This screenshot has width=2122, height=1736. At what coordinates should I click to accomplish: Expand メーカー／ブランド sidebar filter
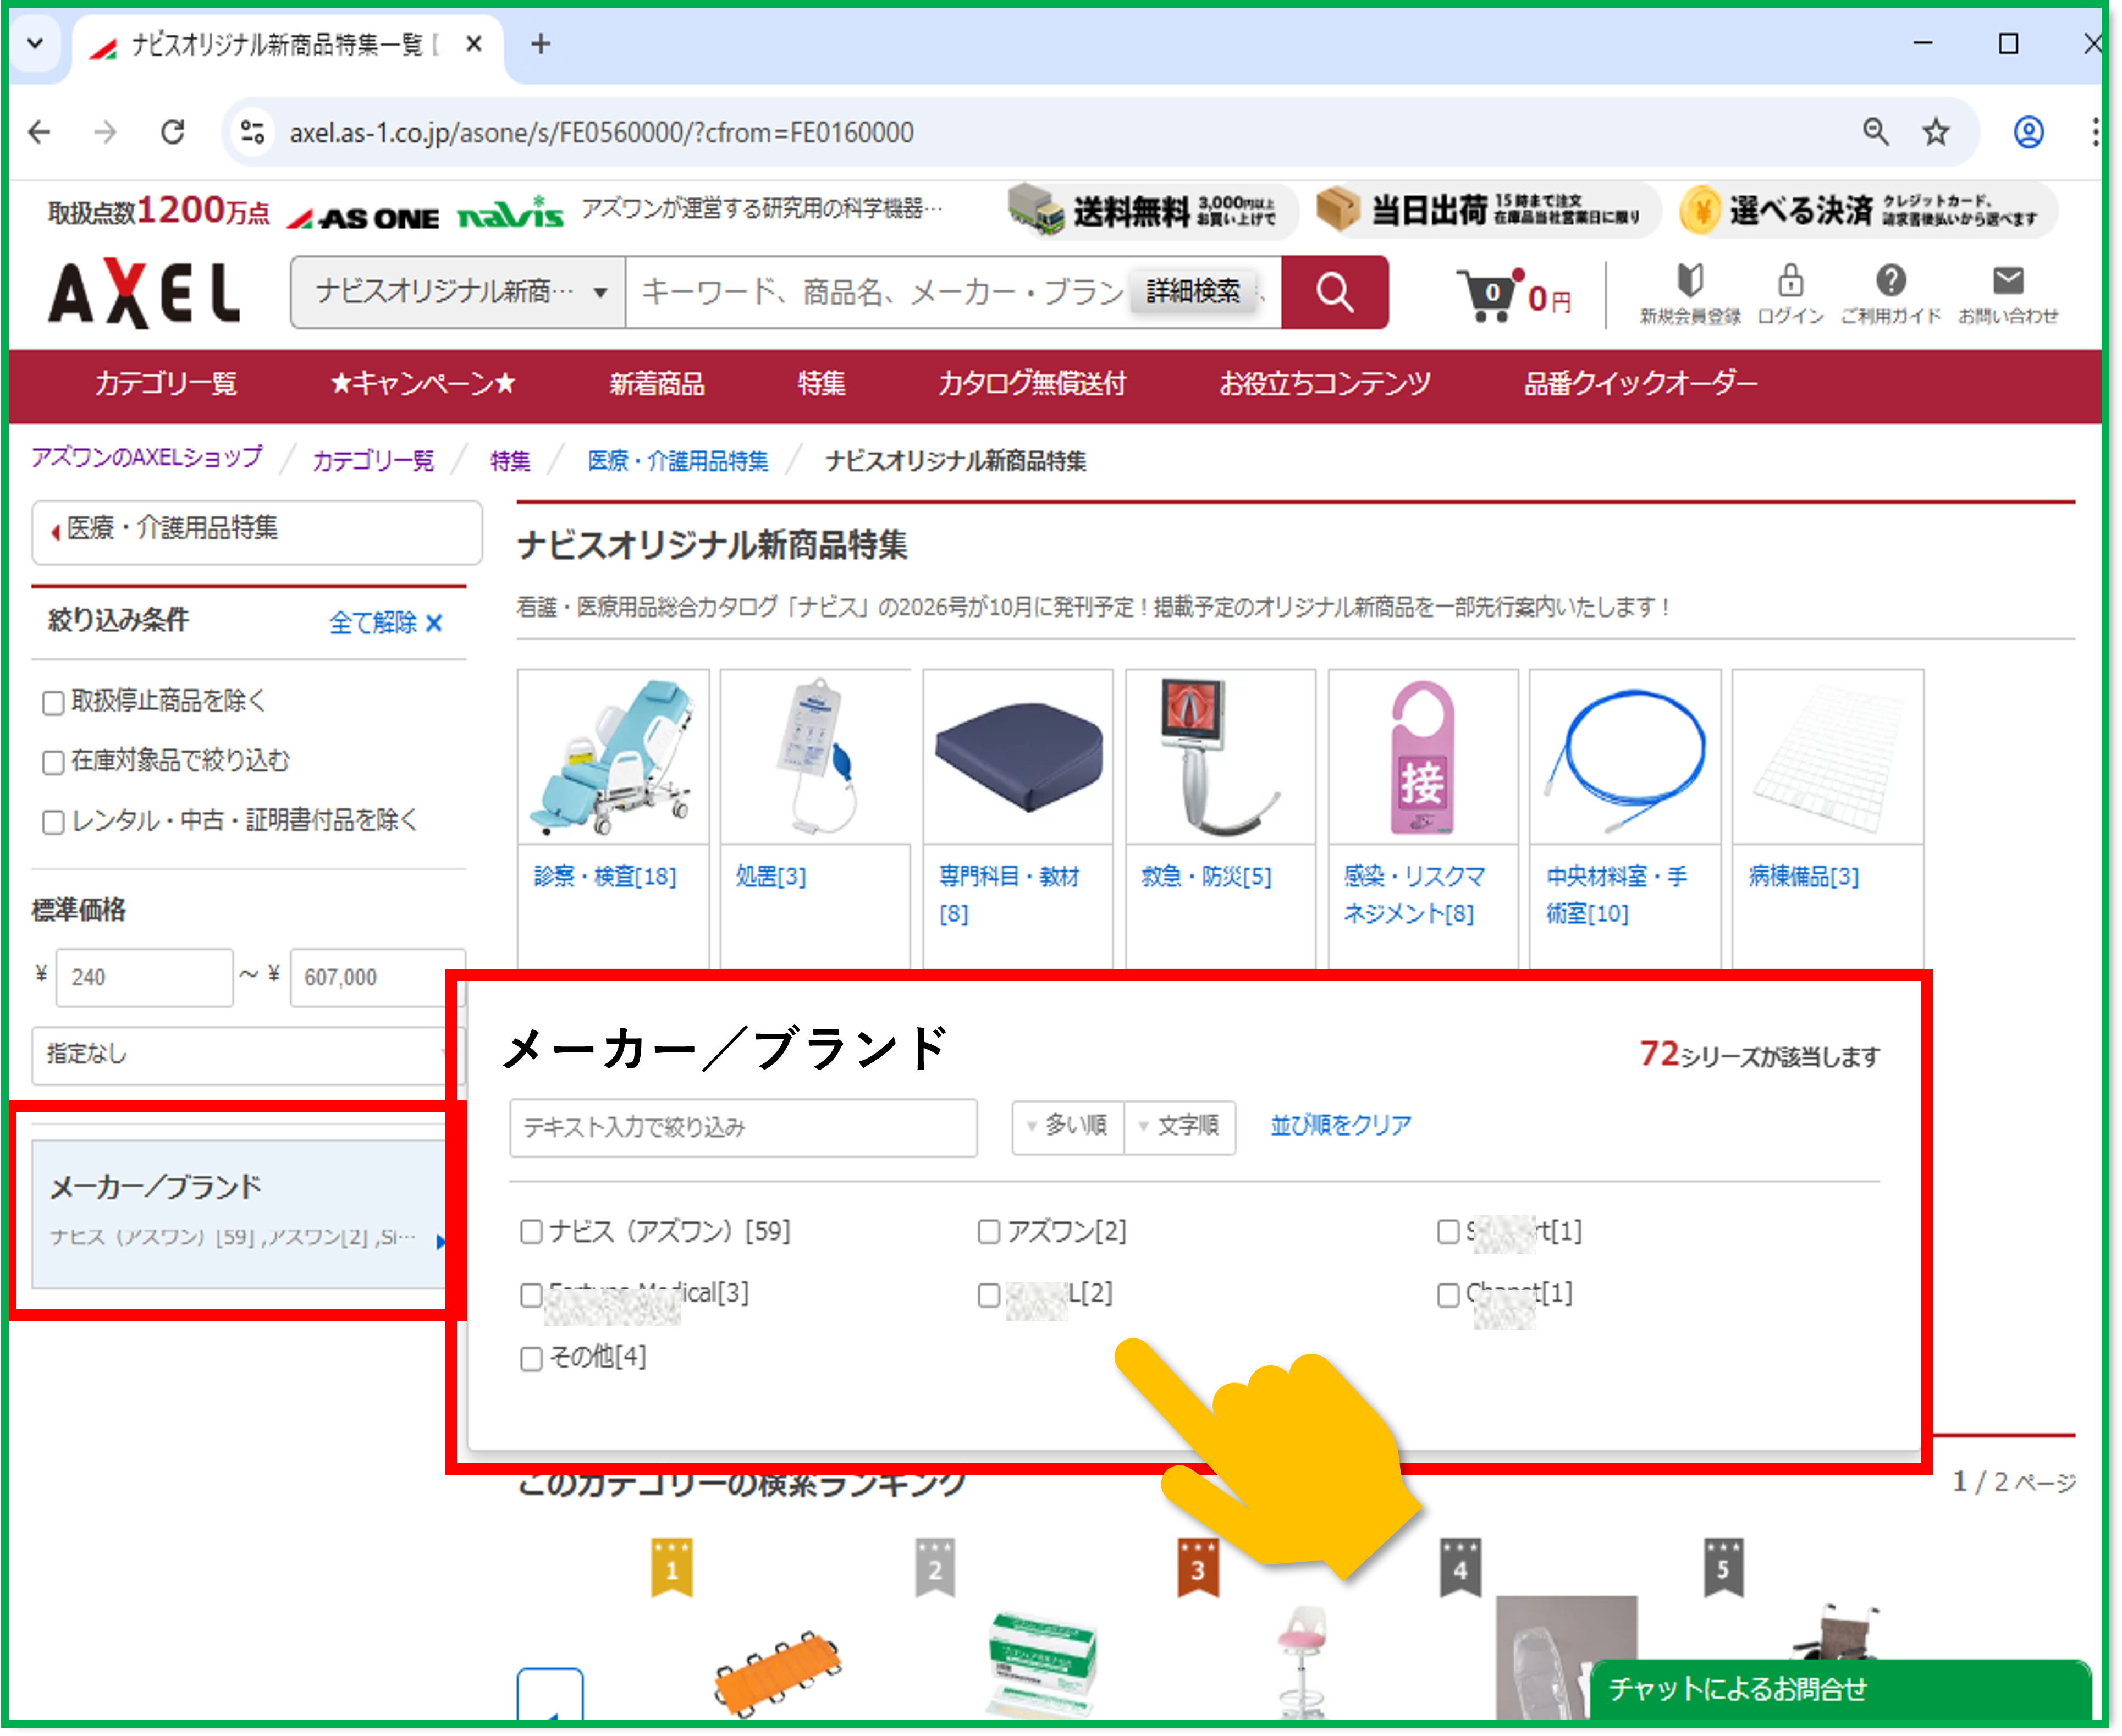pyautogui.click(x=240, y=1213)
